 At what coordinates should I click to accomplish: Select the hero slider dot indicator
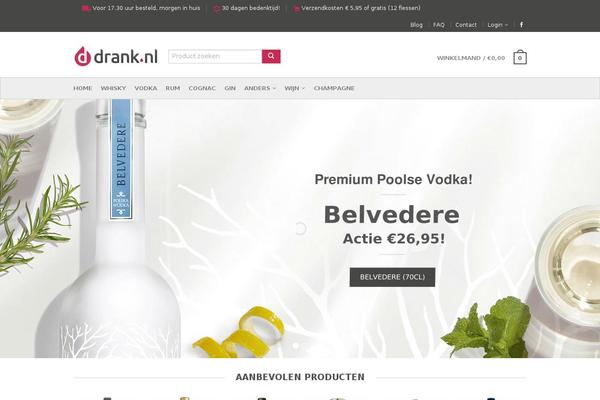296,345
